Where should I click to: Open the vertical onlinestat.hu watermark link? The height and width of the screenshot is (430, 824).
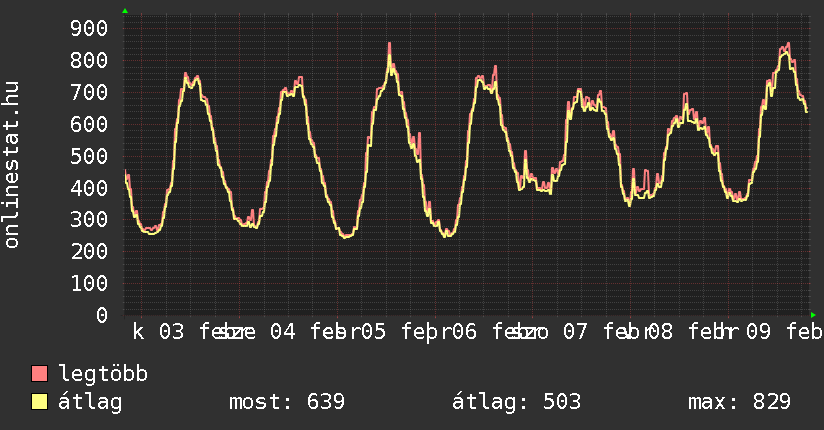(x=12, y=165)
